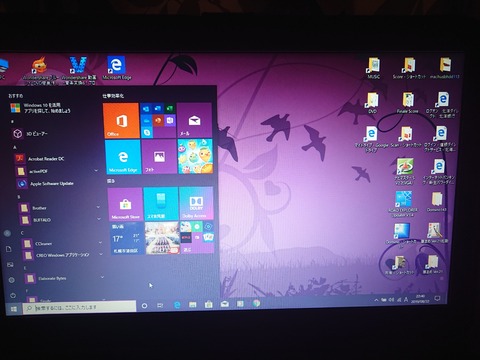
Task: Select the blue V Wondershare desktop icon
Action: point(78,70)
